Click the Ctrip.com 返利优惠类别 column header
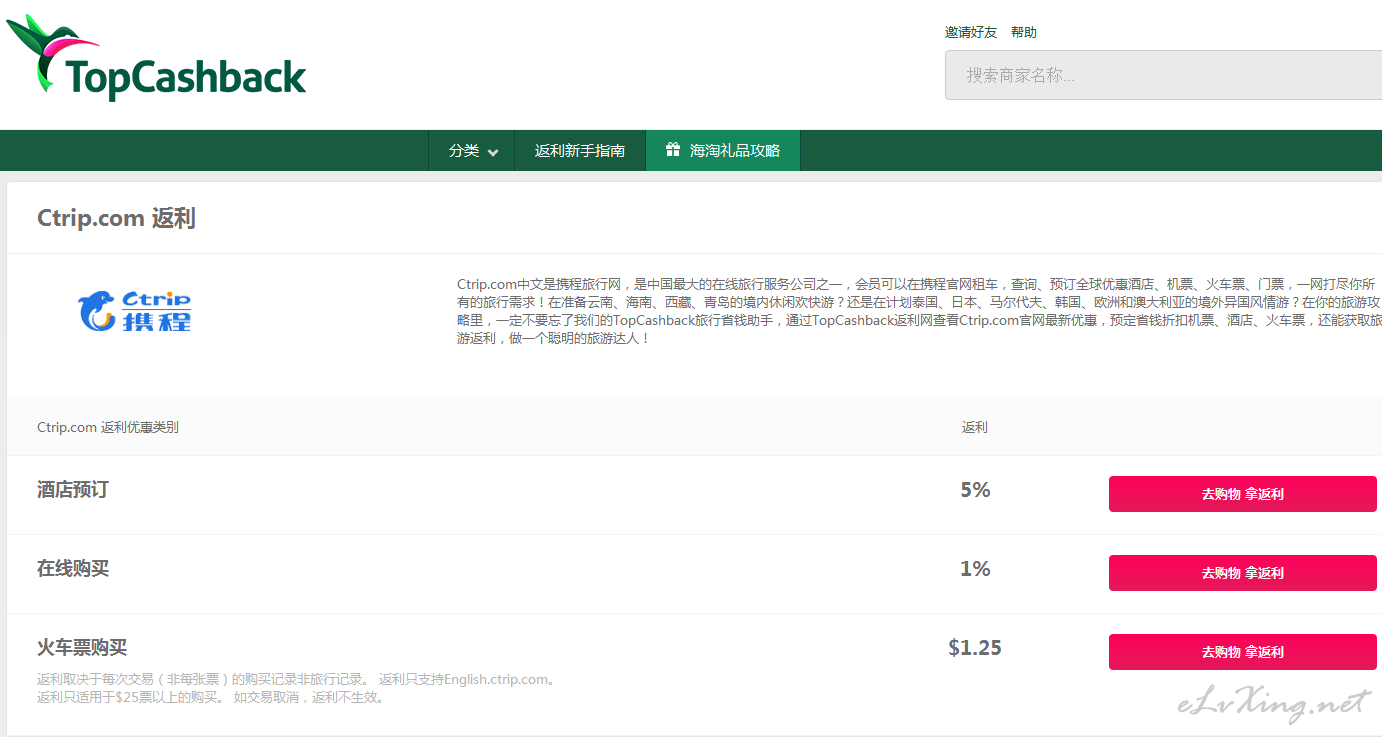 [x=108, y=427]
